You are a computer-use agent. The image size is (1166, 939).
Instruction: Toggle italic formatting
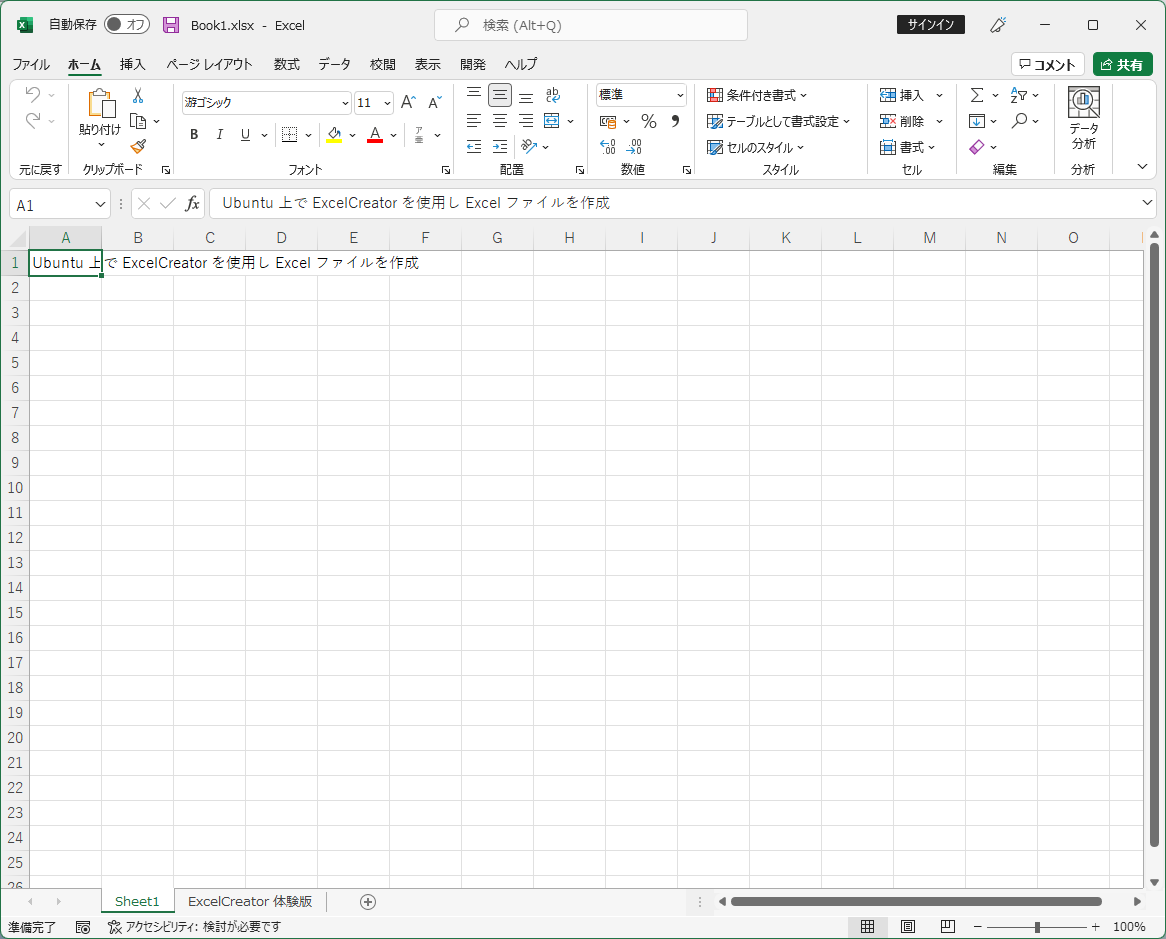click(219, 135)
